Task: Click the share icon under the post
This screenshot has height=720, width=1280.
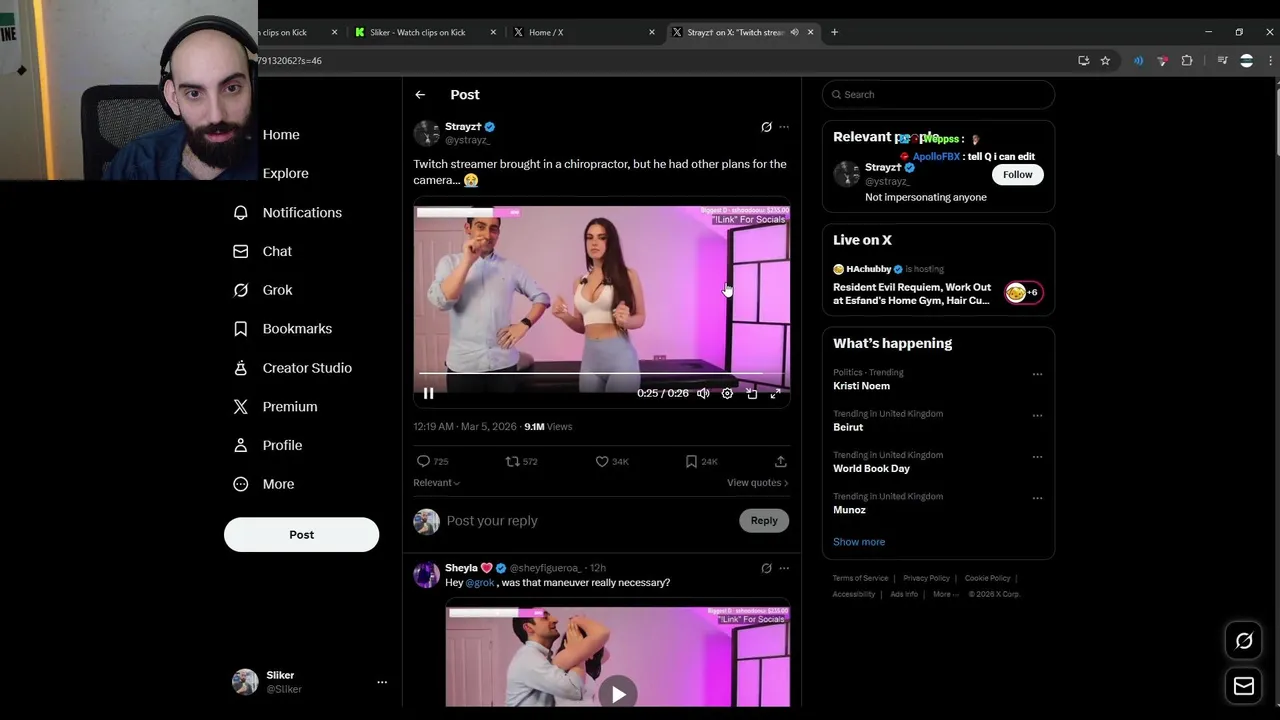Action: point(780,462)
